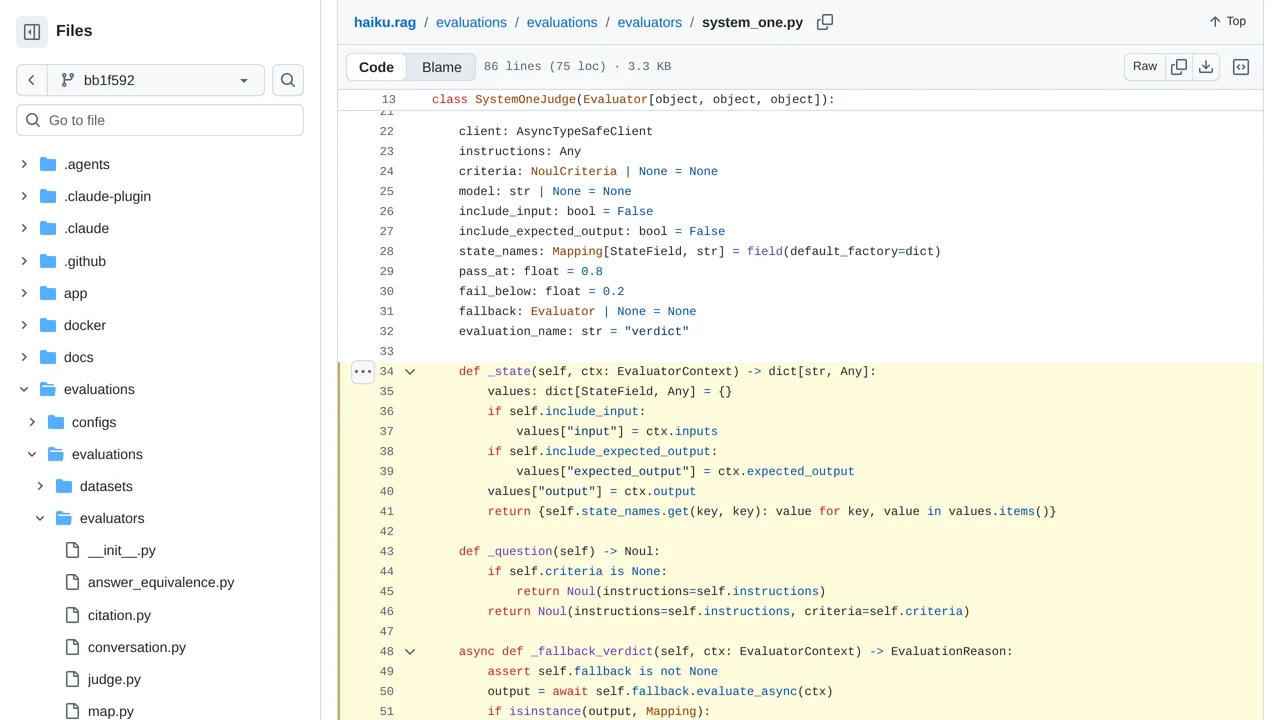Viewport: 1280px width, 720px height.
Task: Click line number 43
Action: pos(387,551)
